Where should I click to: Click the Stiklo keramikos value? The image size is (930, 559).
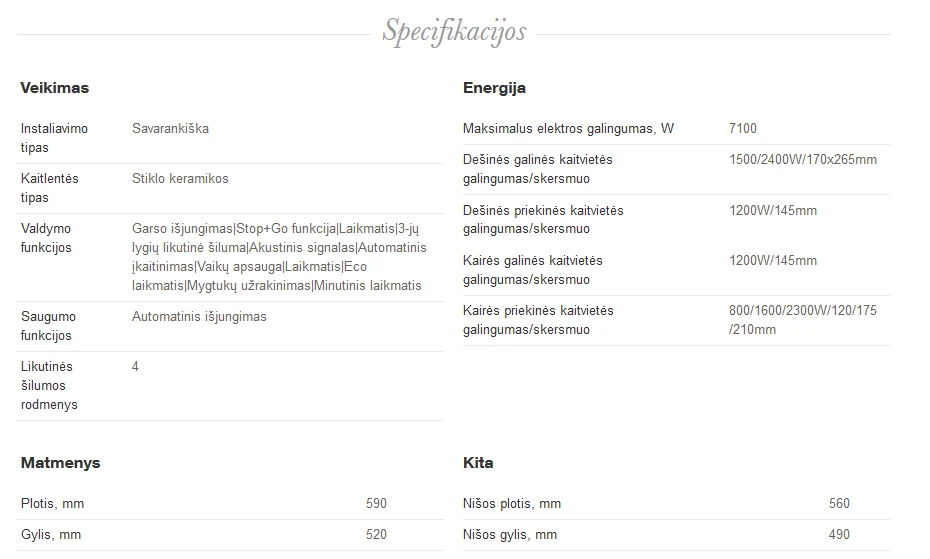(180, 178)
